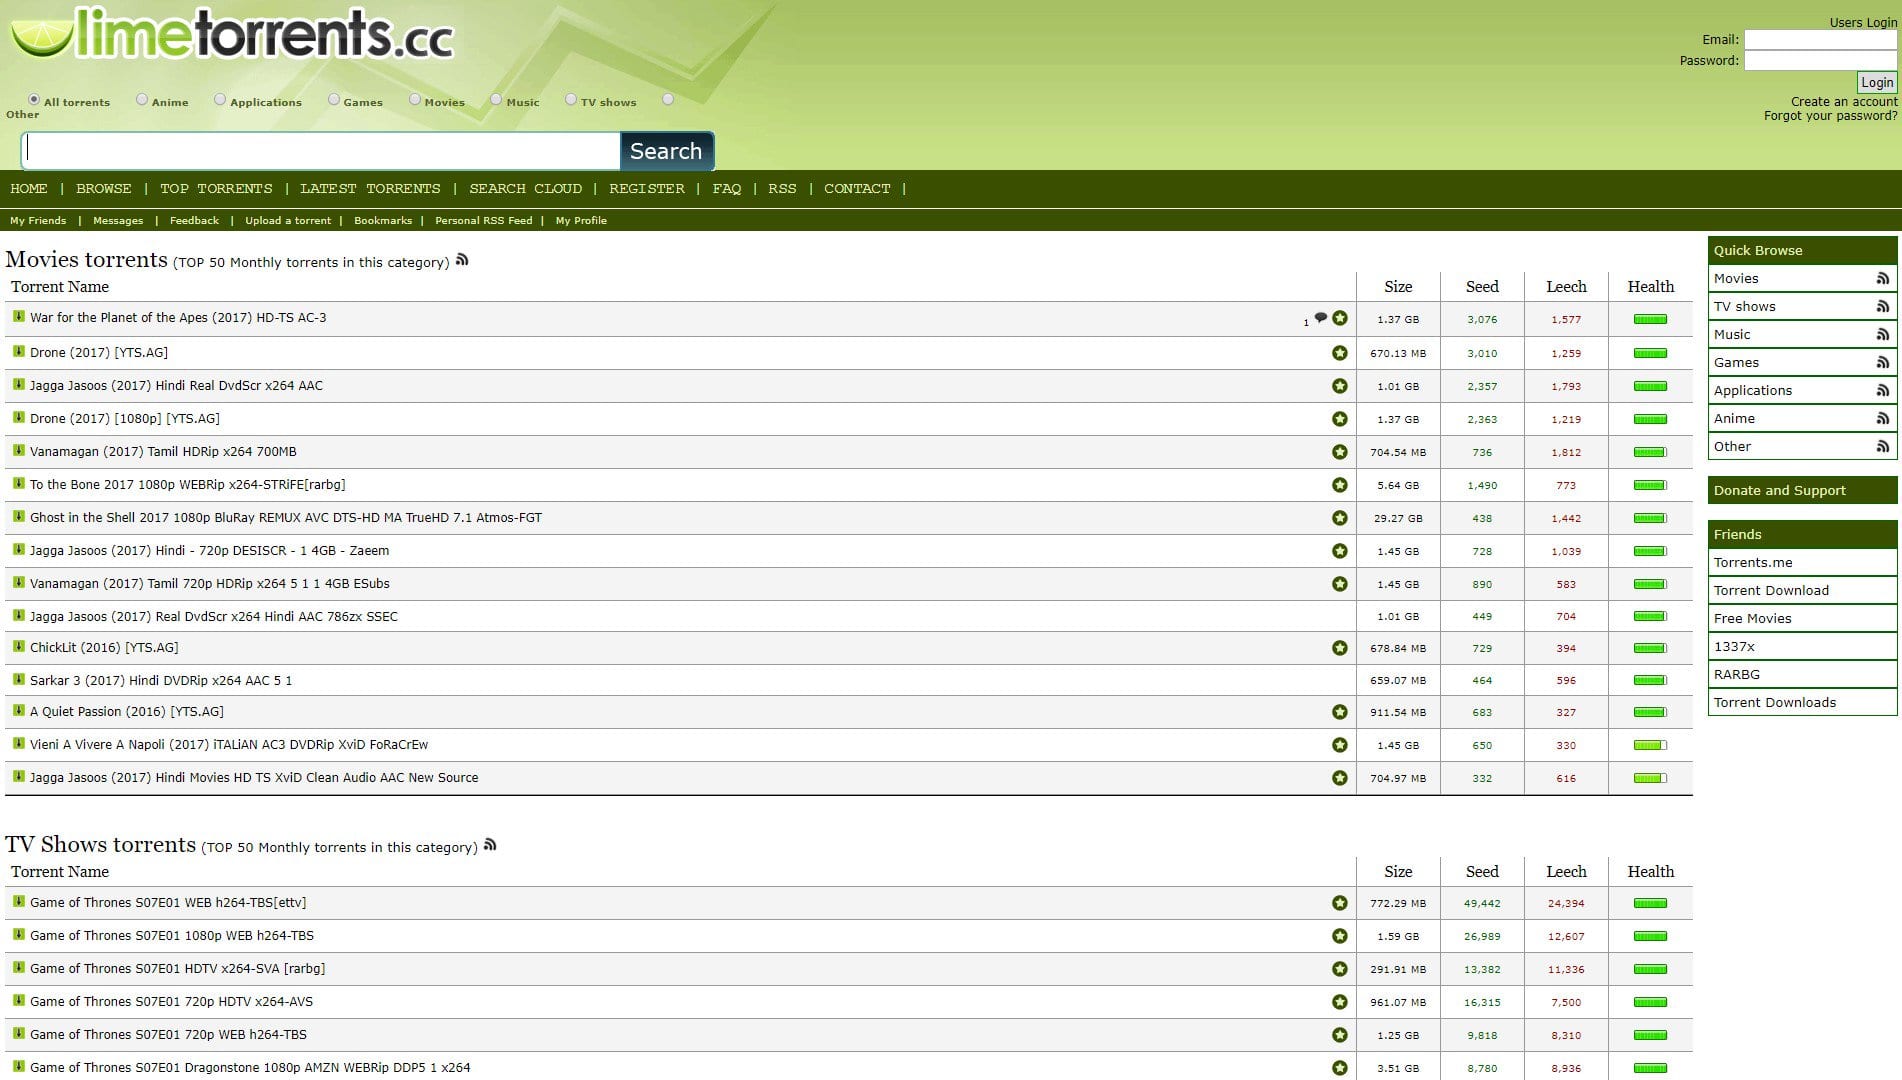Click the star icon for Game of Thrones S07E01 1080p WEB h264-TBS
This screenshot has width=1902, height=1080.
(1340, 936)
